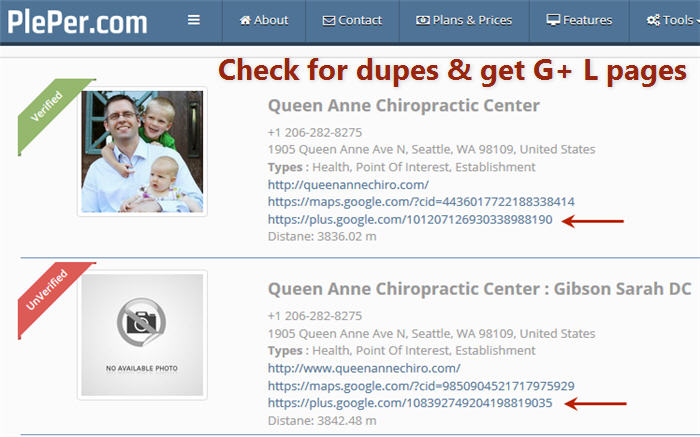The image size is (700, 437).
Task: Open the maps link with cid=4436017722188338414
Action: (421, 202)
